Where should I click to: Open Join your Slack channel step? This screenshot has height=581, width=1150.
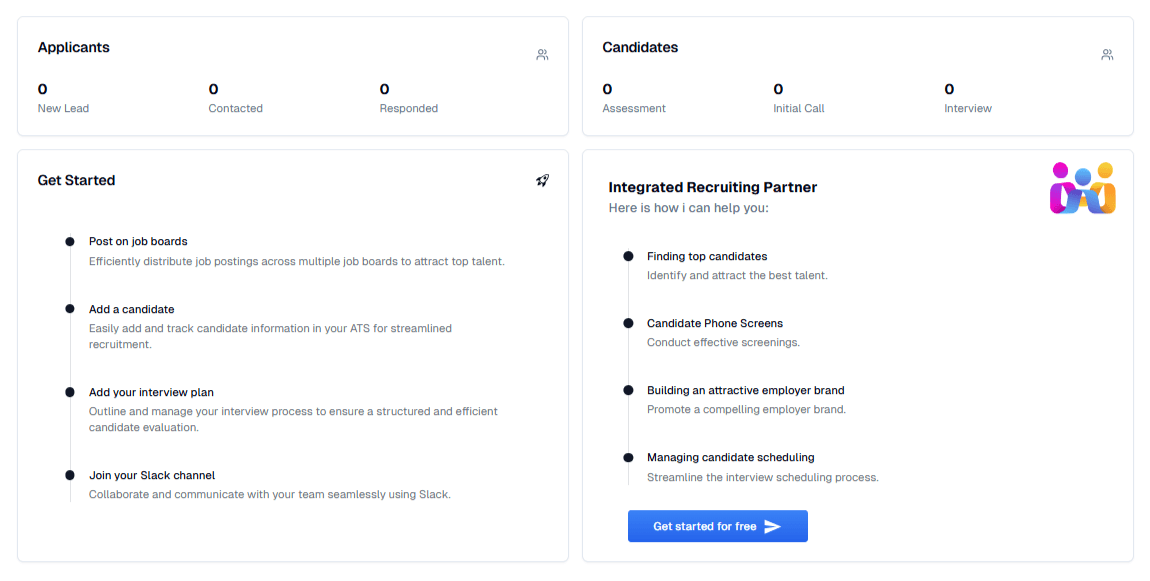pos(152,475)
